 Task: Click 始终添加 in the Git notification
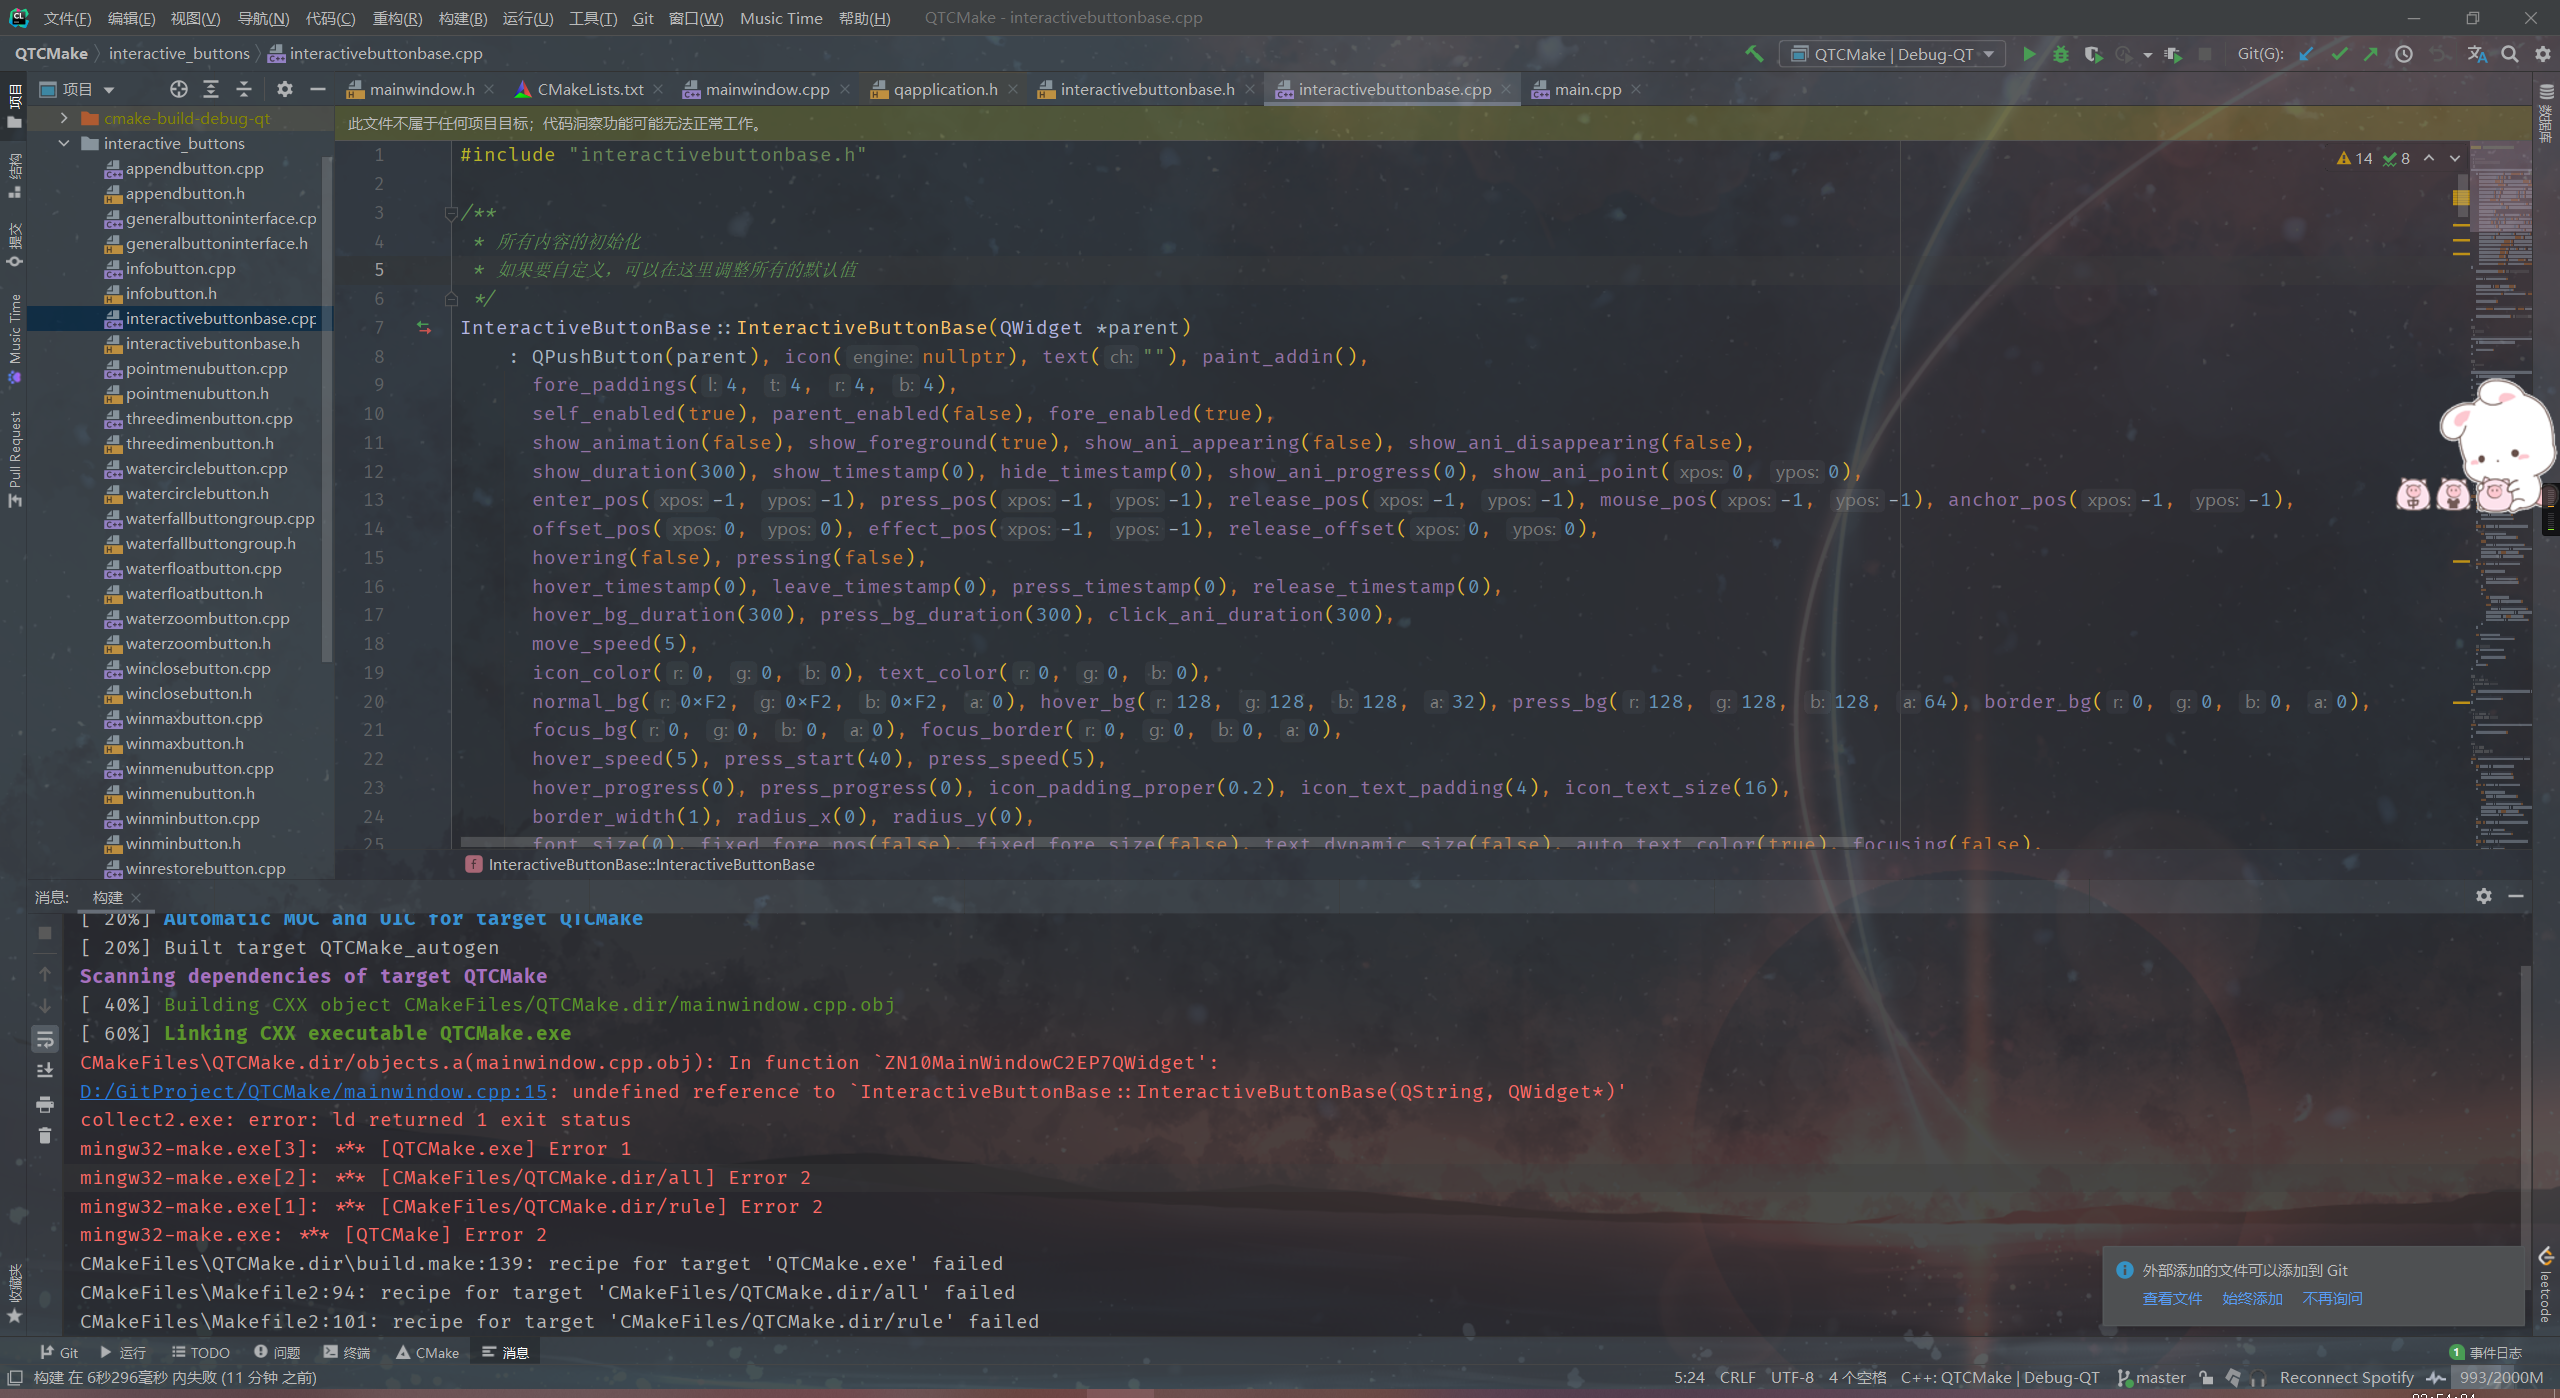click(x=2252, y=1298)
